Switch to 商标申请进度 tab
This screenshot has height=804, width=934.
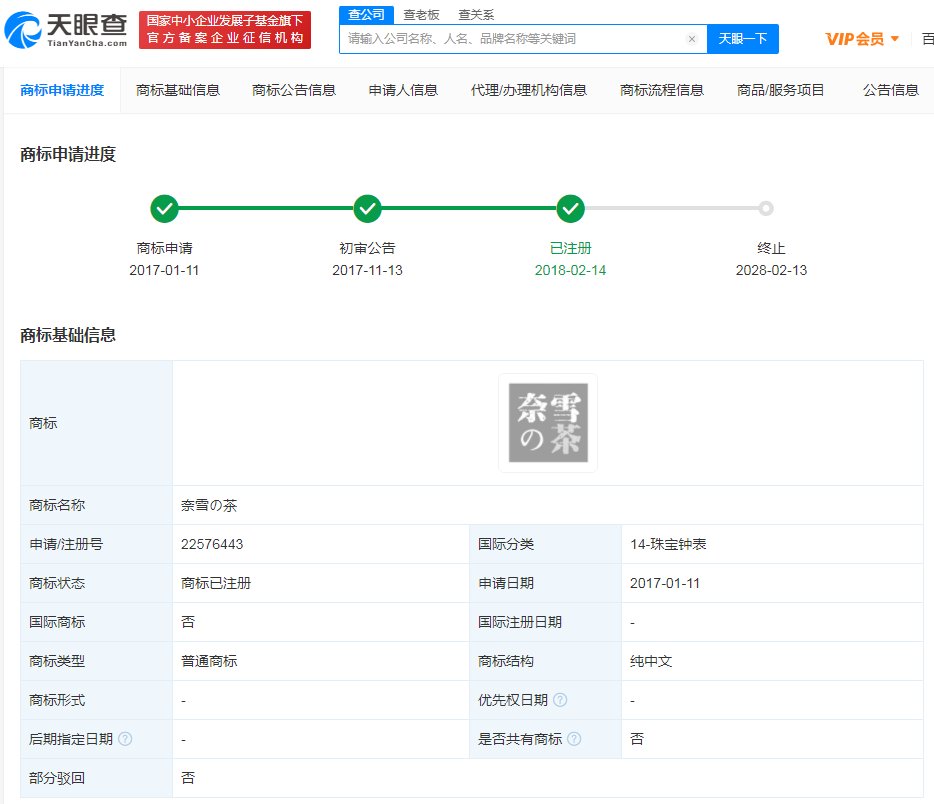(x=62, y=90)
